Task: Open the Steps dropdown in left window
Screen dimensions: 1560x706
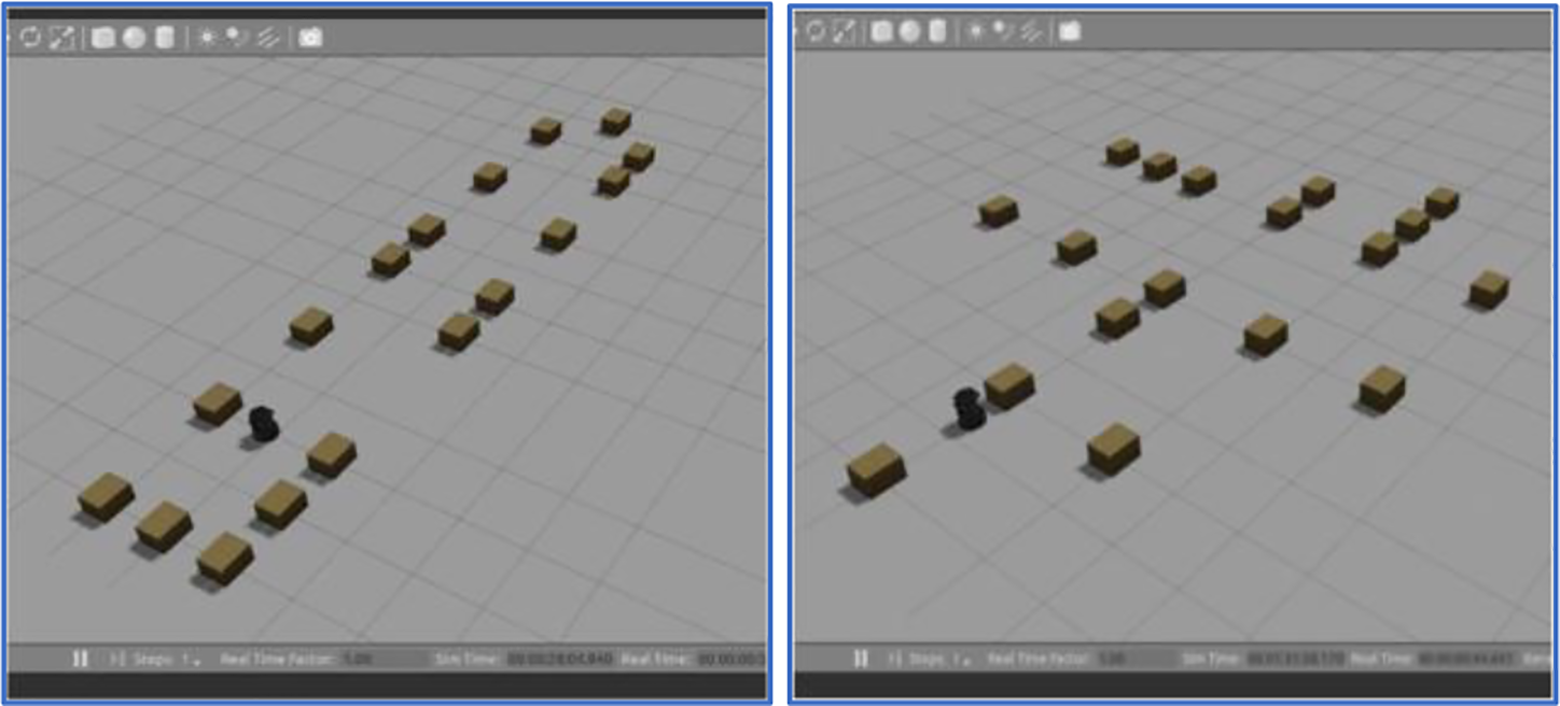Action: [196, 660]
